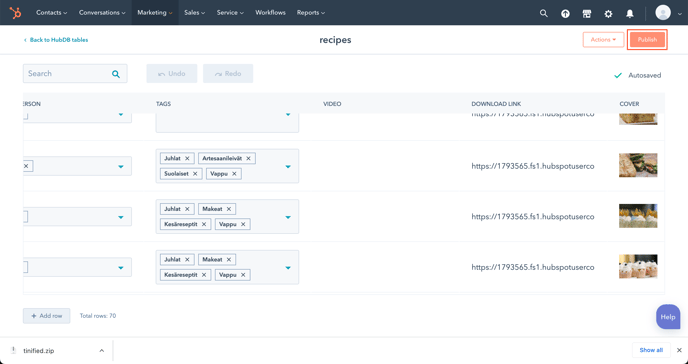Click the Tags column header
Viewport: 688px width, 364px height.
[x=164, y=104]
